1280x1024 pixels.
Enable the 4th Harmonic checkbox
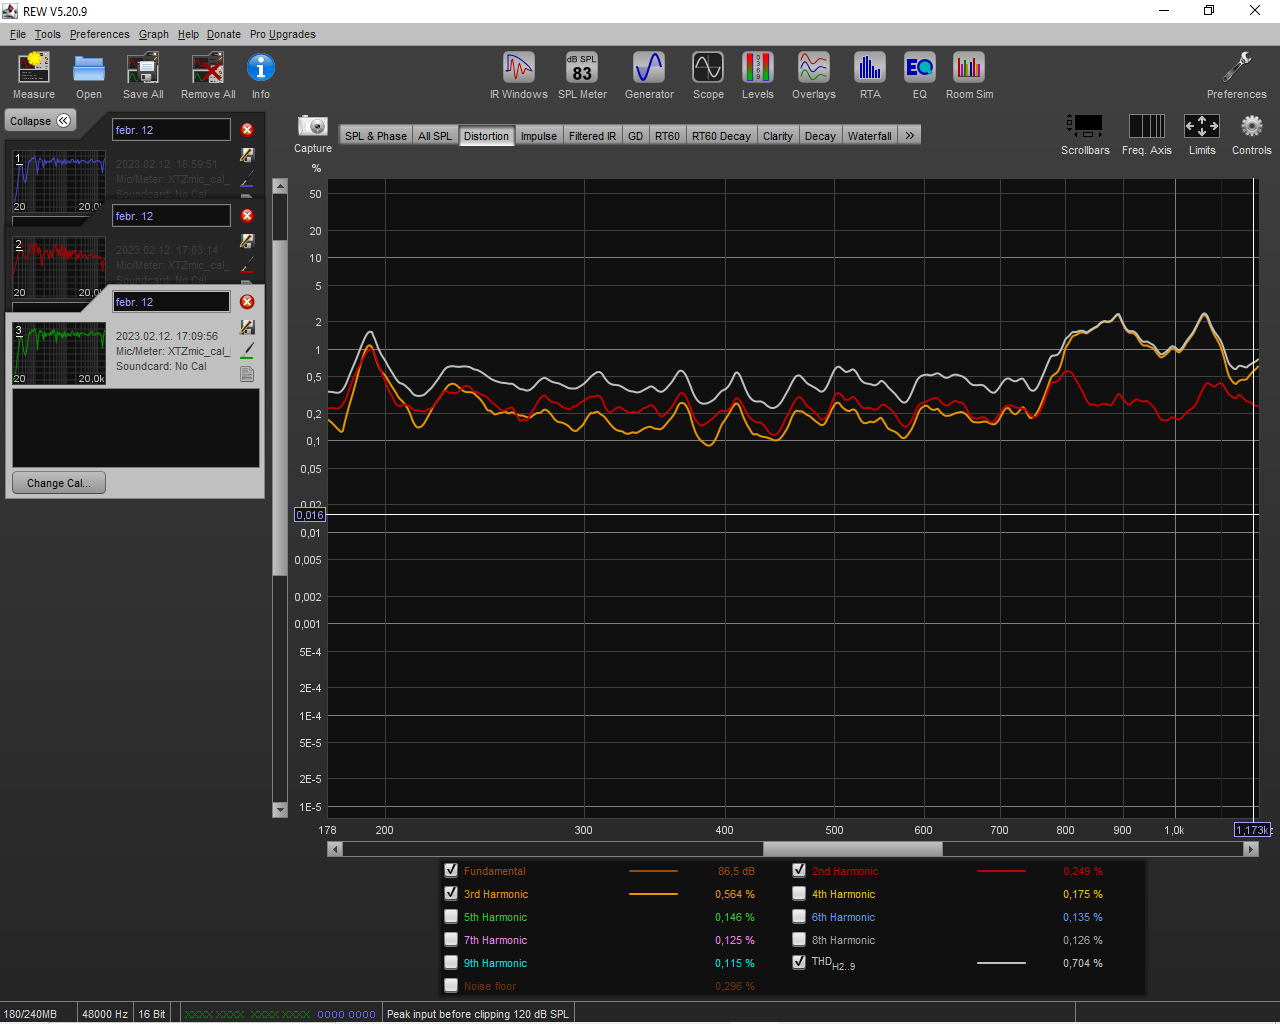799,893
